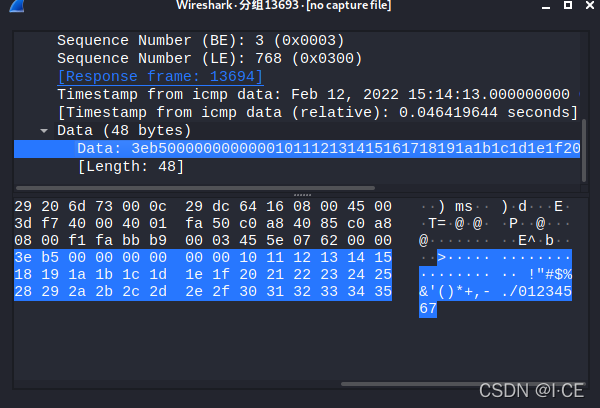600x408 pixels.
Task: Click ASCII text '67' in the byte view
Action: coord(428,308)
